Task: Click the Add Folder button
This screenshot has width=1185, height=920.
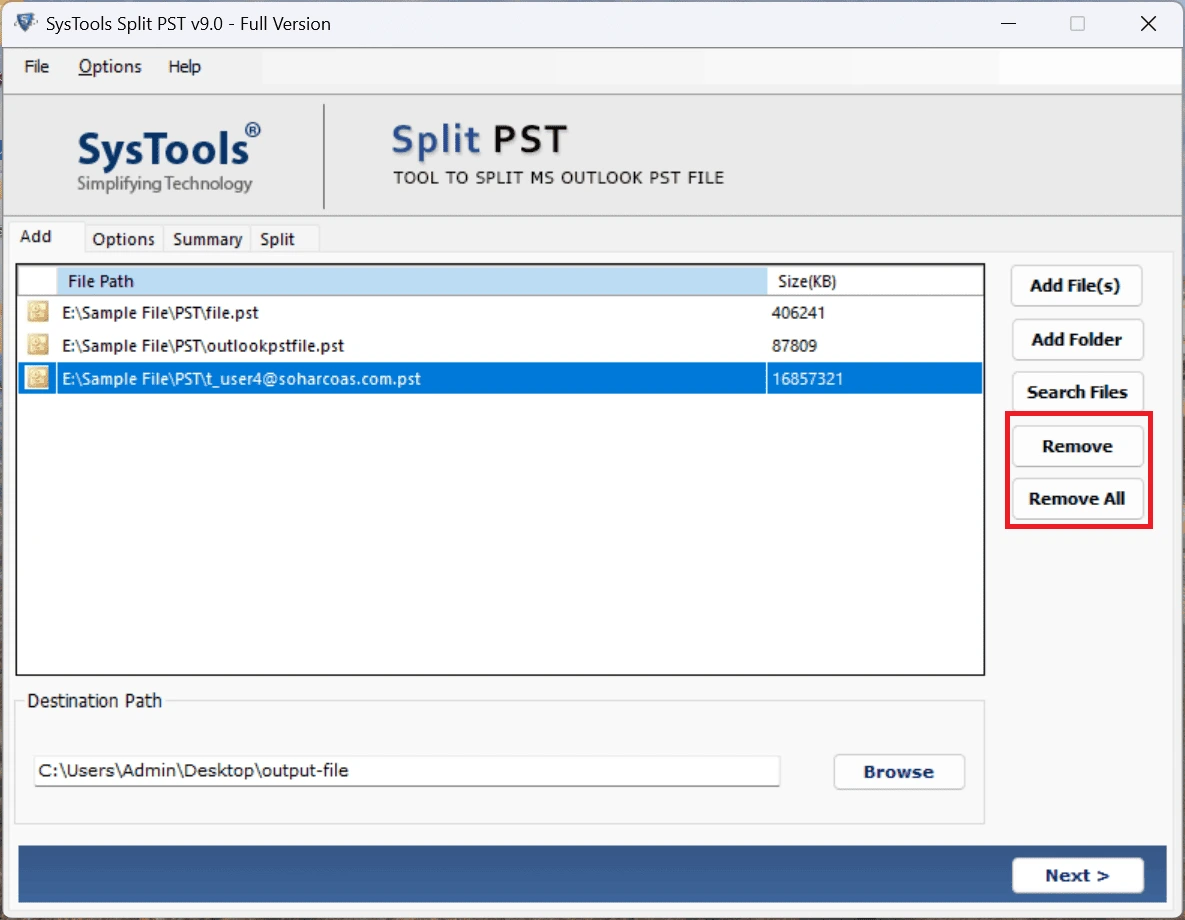Action: click(1076, 339)
